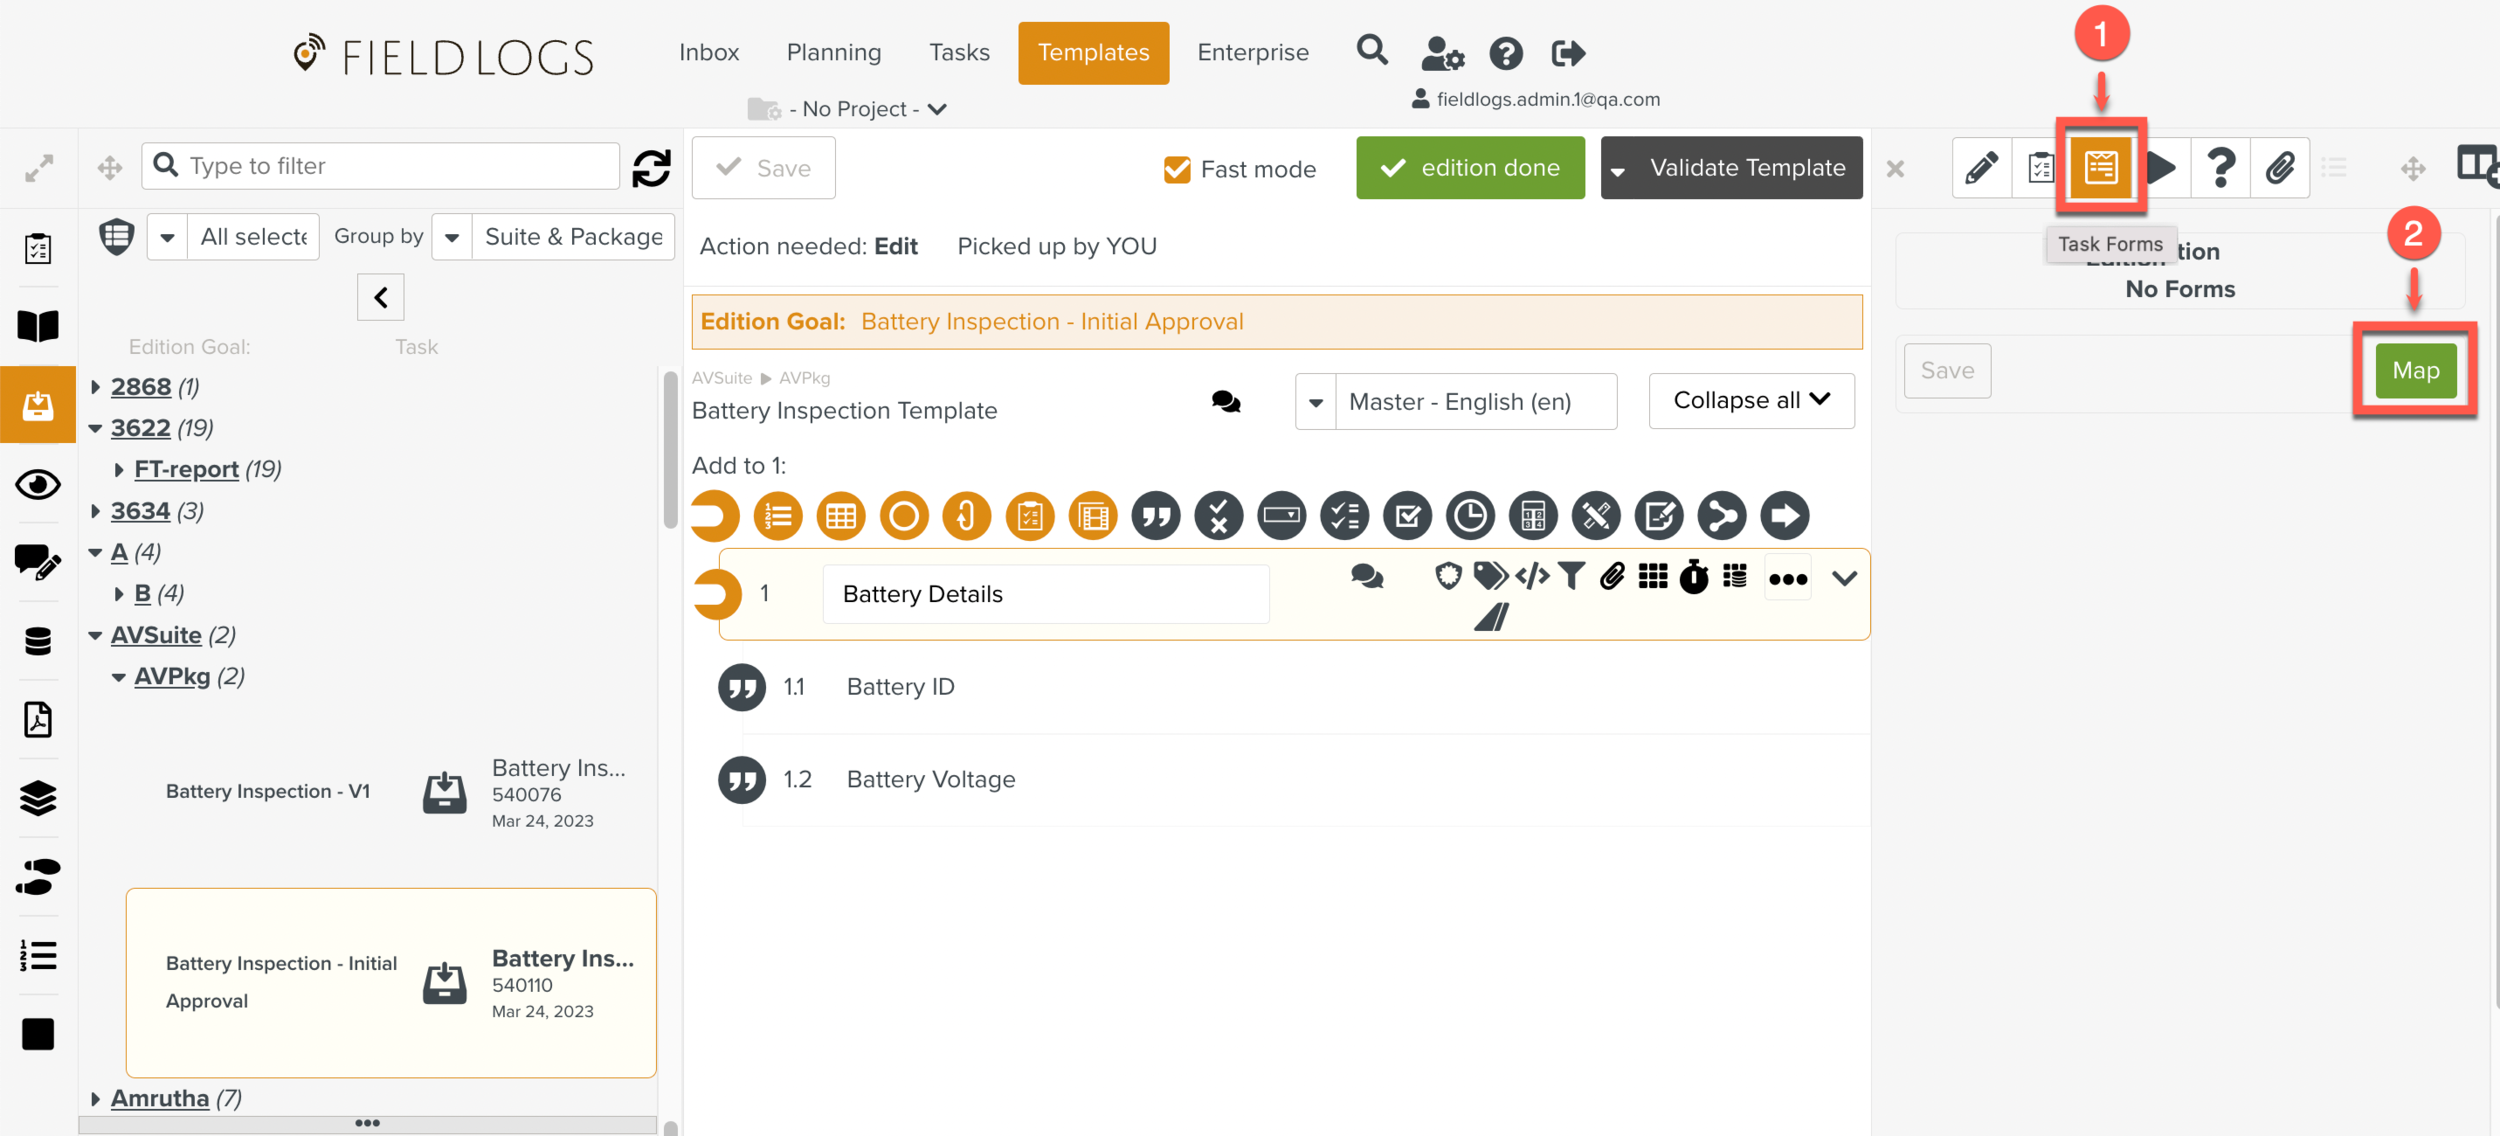Click the refresh icon beside filter box
The image size is (2500, 1136).
651,168
